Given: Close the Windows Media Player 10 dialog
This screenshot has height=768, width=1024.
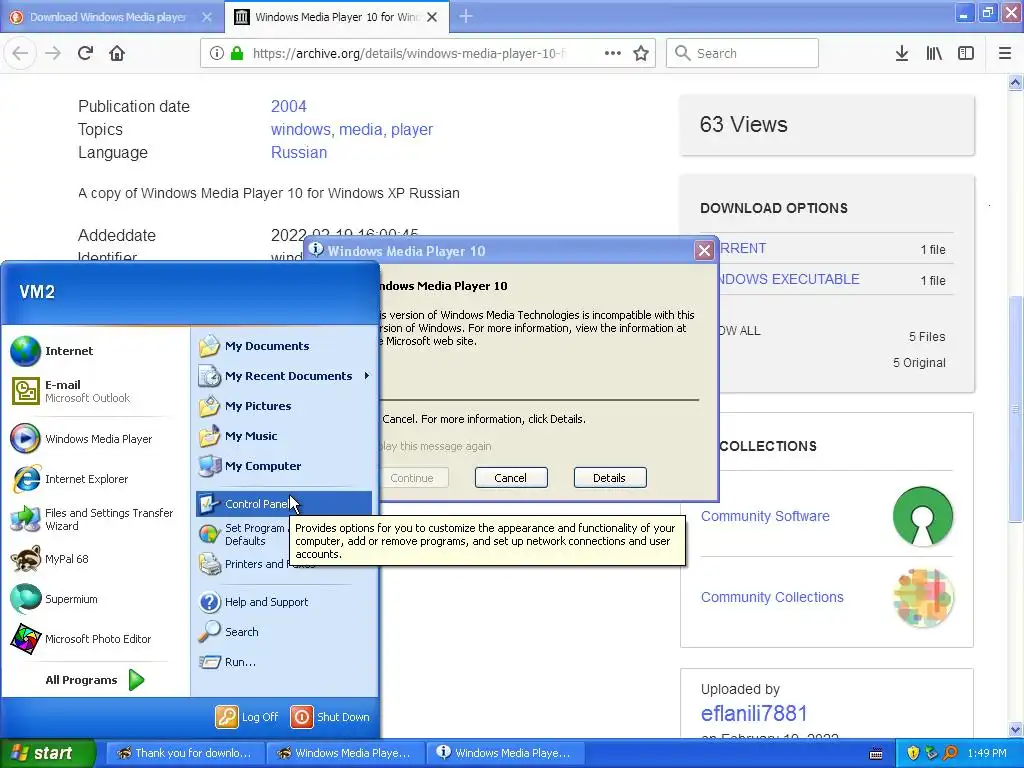Looking at the screenshot, I should pyautogui.click(x=704, y=251).
